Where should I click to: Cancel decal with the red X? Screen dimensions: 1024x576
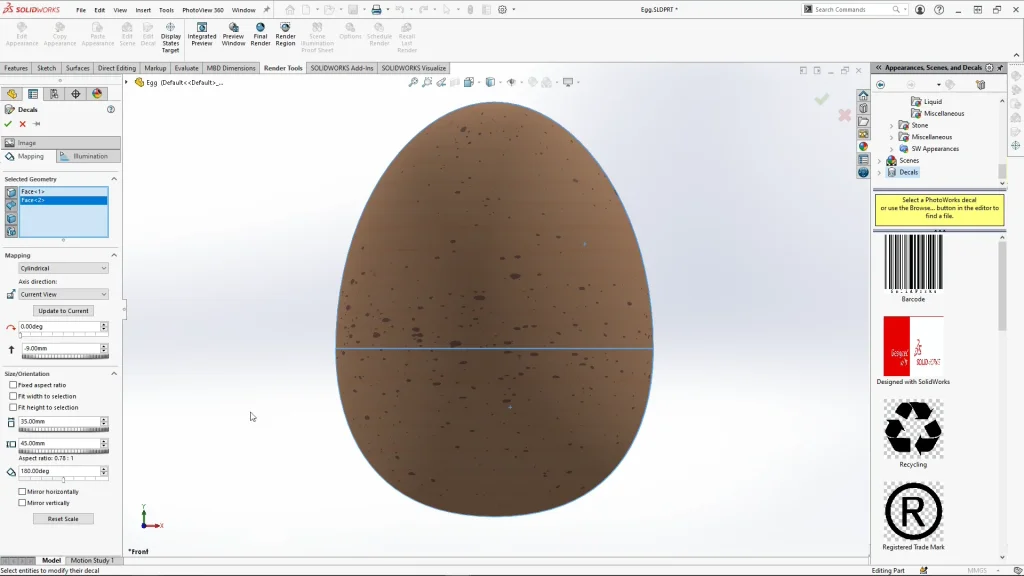22,124
